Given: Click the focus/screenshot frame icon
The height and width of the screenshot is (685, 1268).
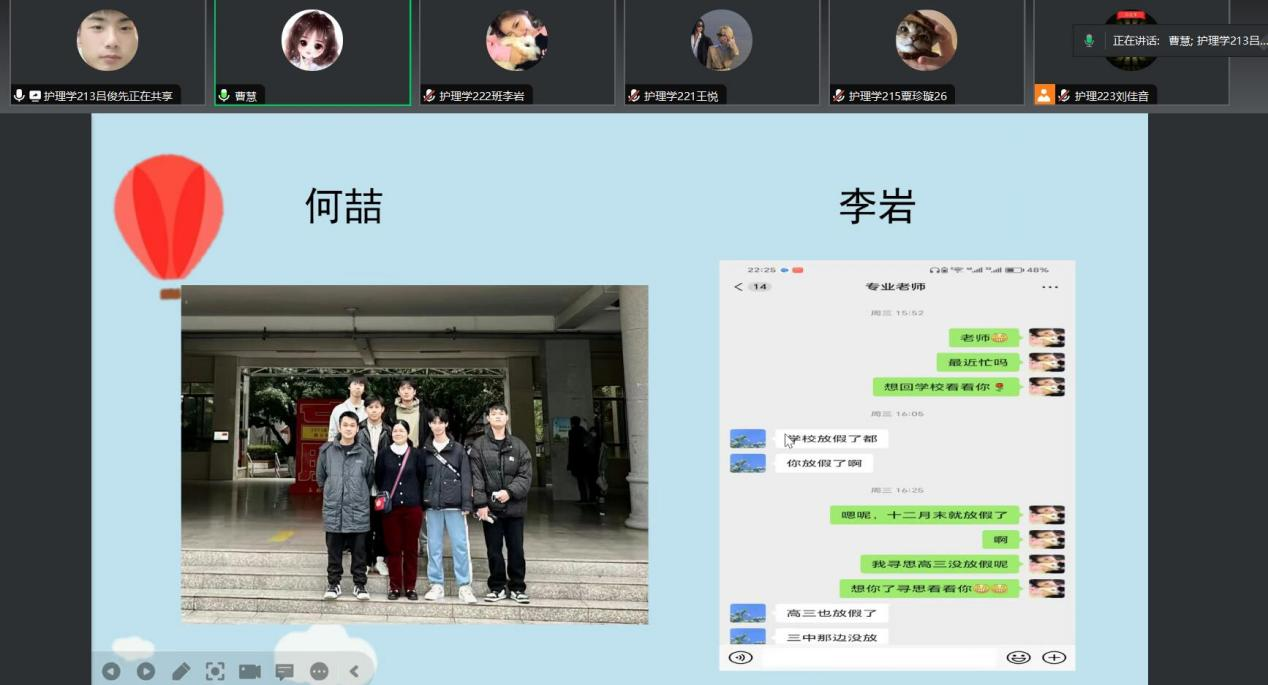Looking at the screenshot, I should point(215,671).
